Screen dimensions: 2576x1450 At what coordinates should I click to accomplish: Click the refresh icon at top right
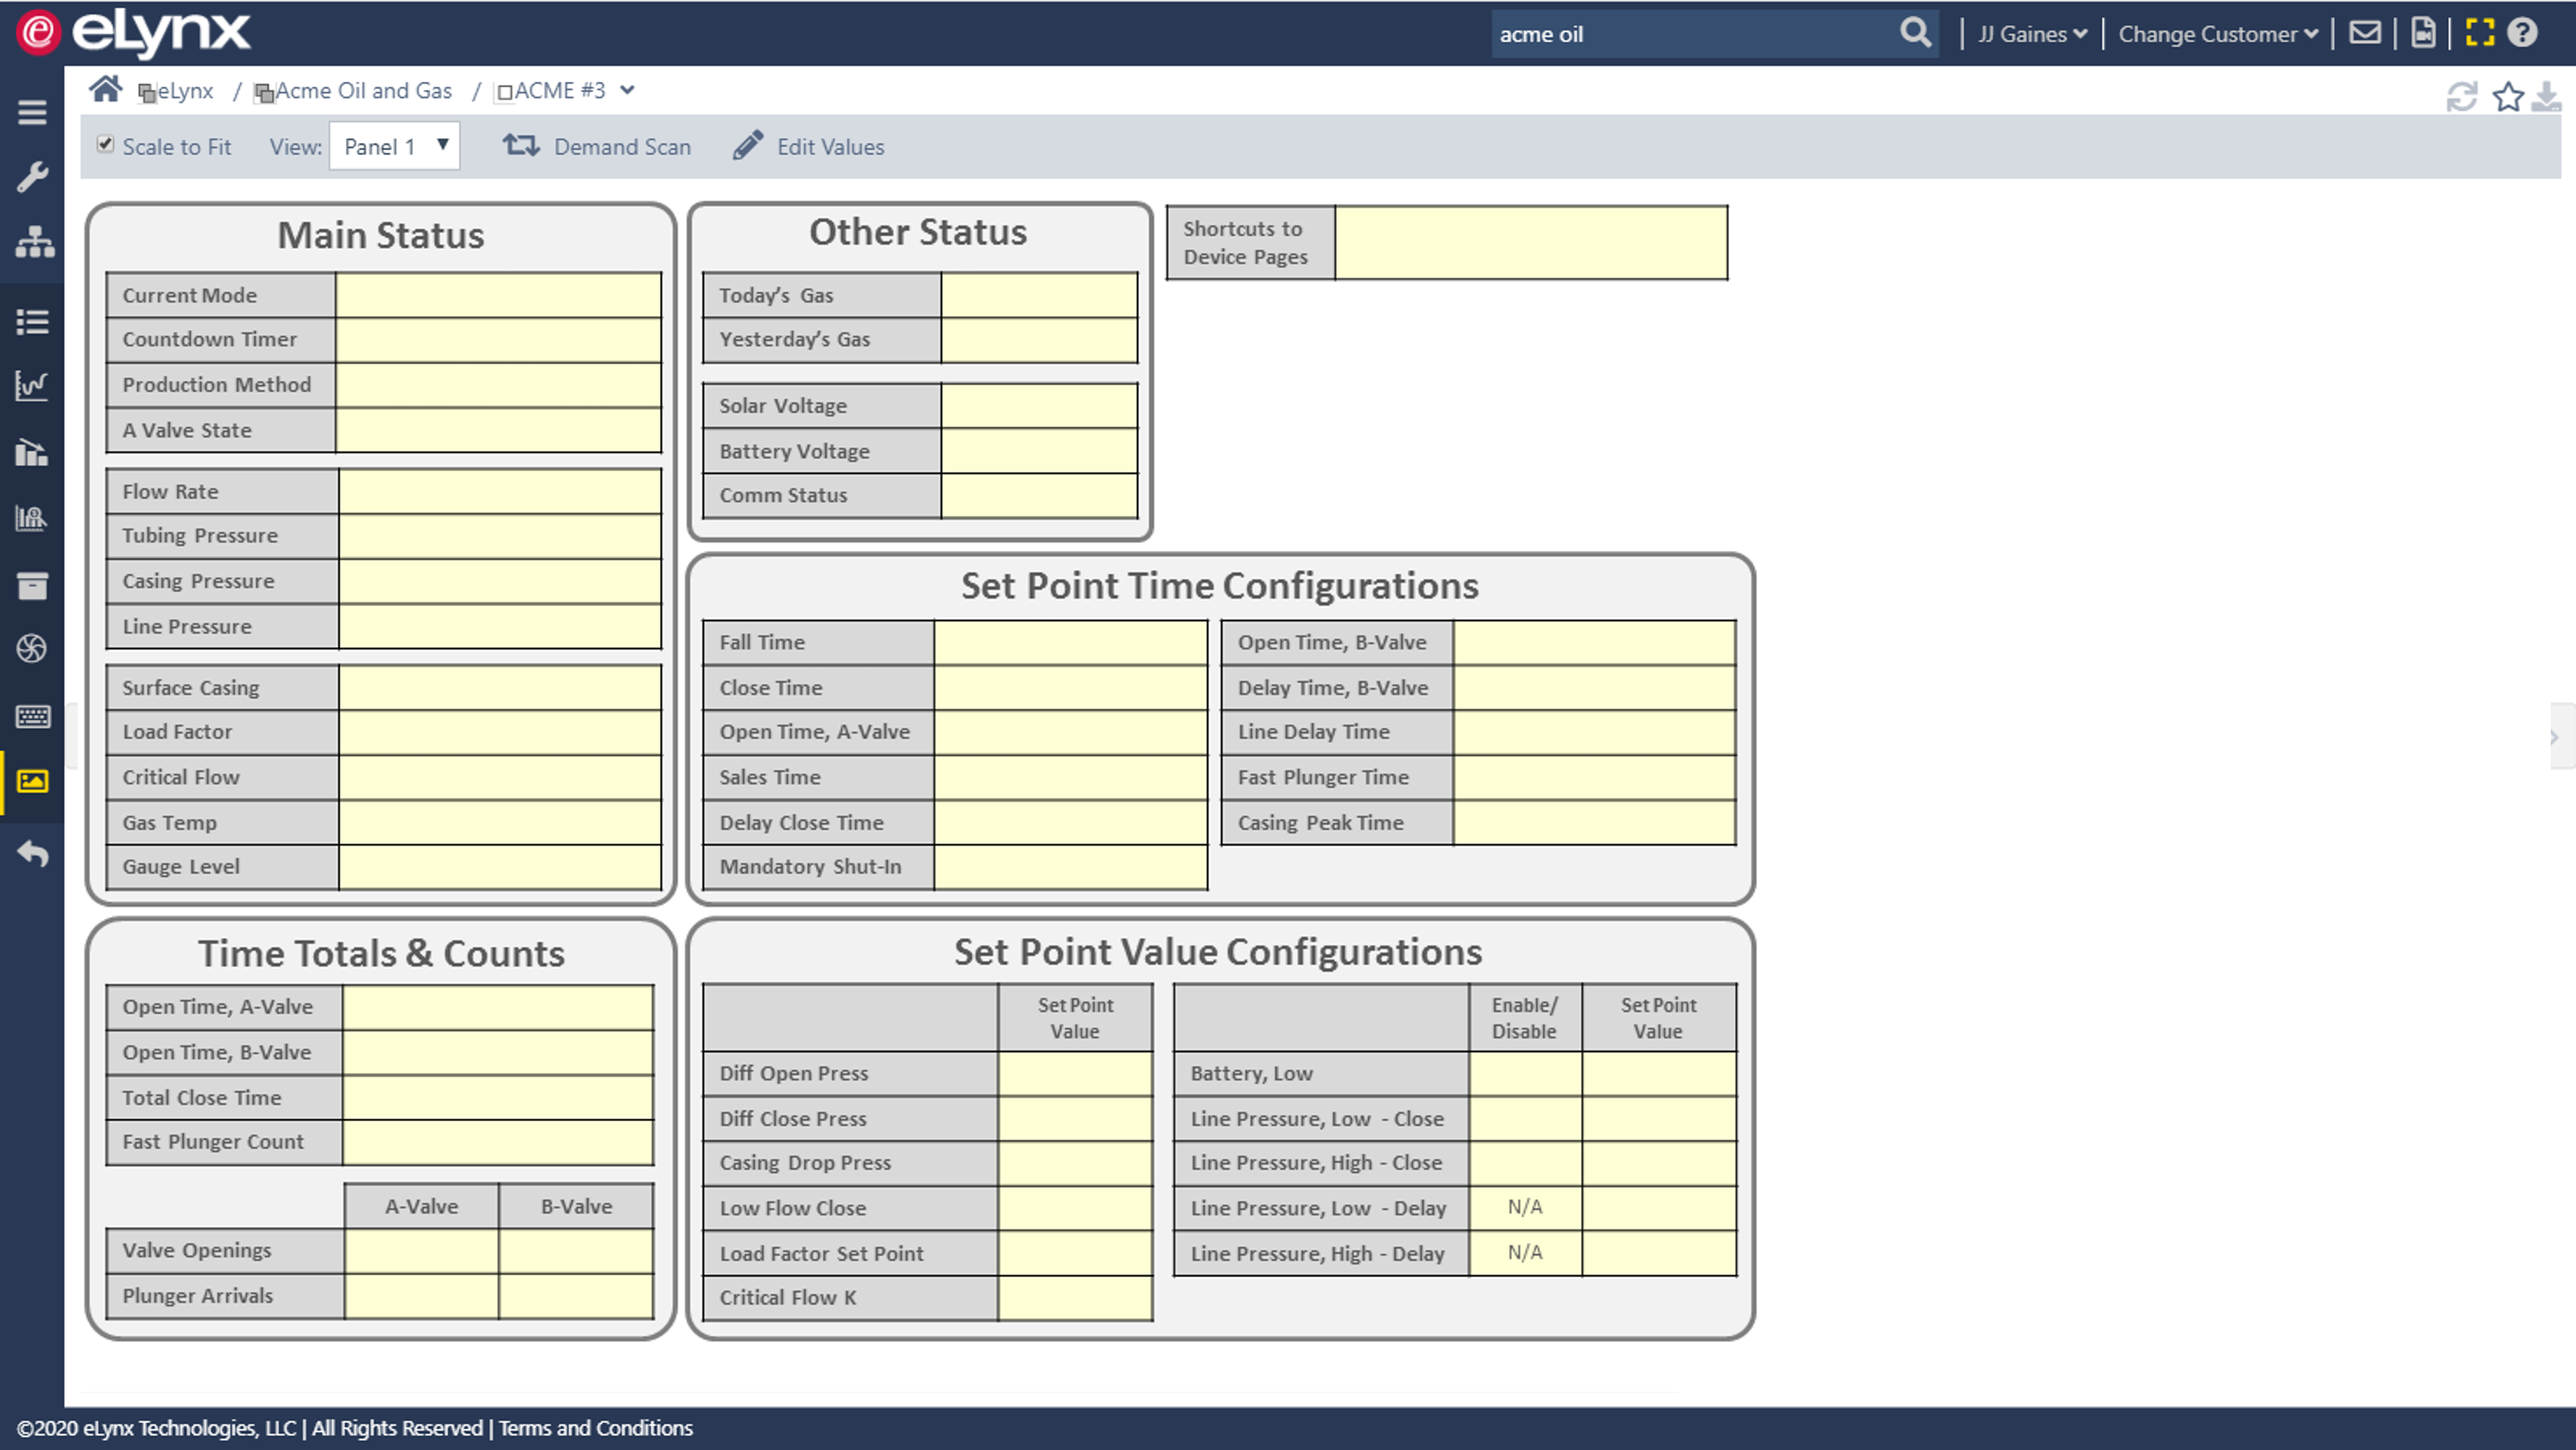tap(2462, 97)
